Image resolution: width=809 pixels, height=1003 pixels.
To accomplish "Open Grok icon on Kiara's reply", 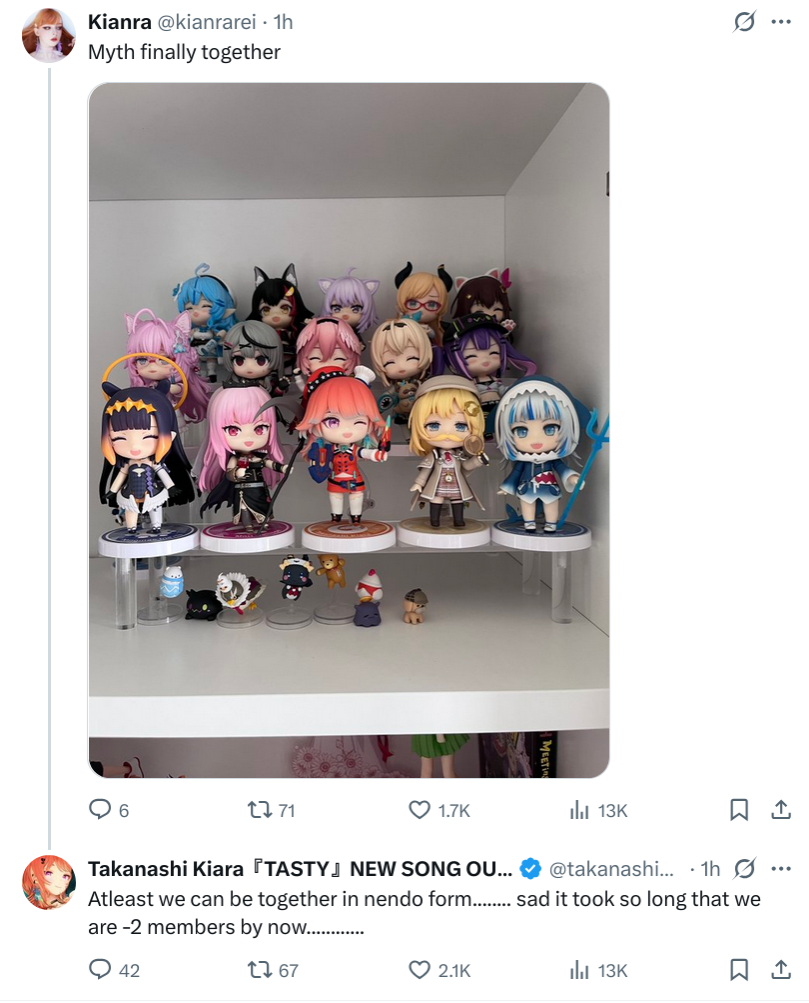I will pos(745,869).
